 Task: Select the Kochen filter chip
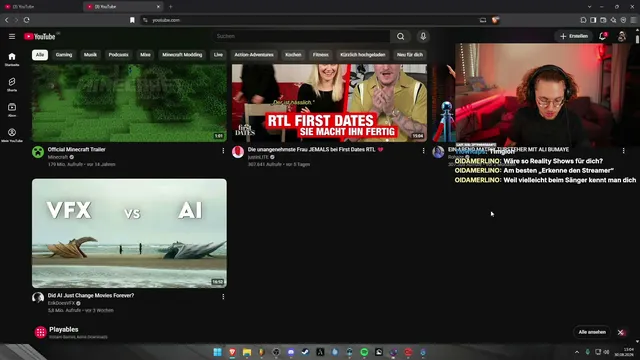(293, 55)
